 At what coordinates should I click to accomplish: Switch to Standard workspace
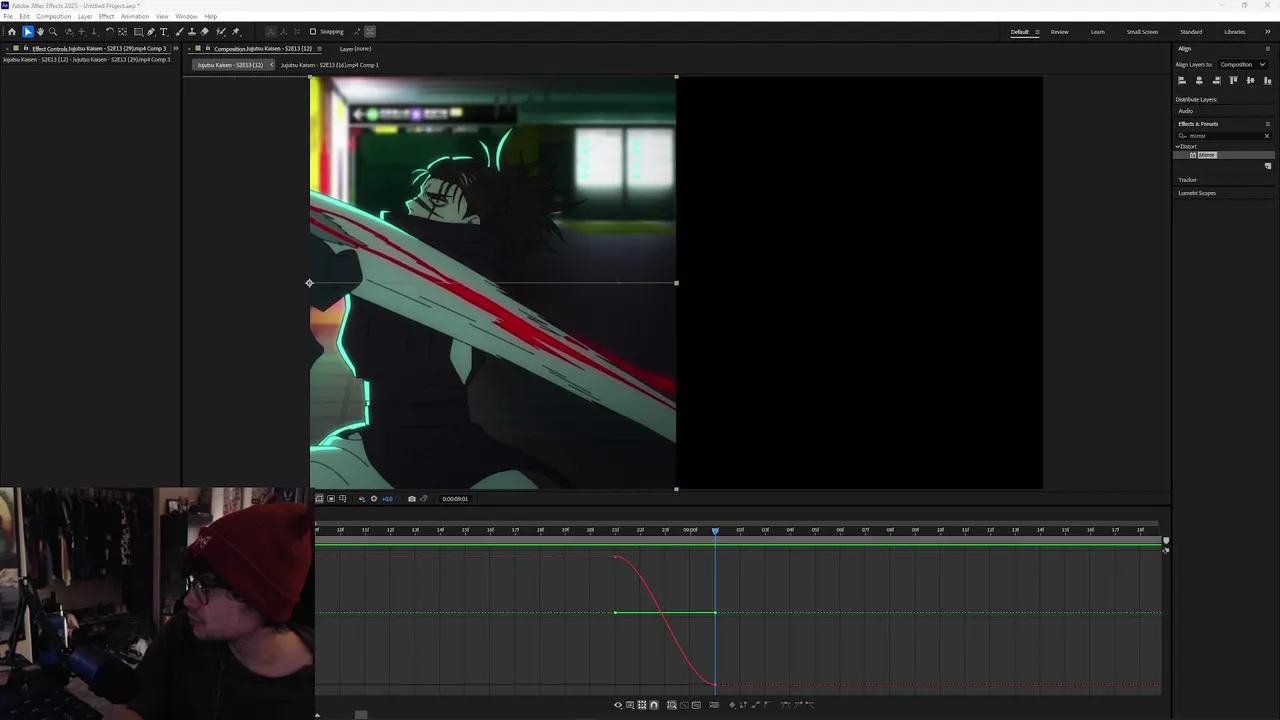pyautogui.click(x=1191, y=32)
